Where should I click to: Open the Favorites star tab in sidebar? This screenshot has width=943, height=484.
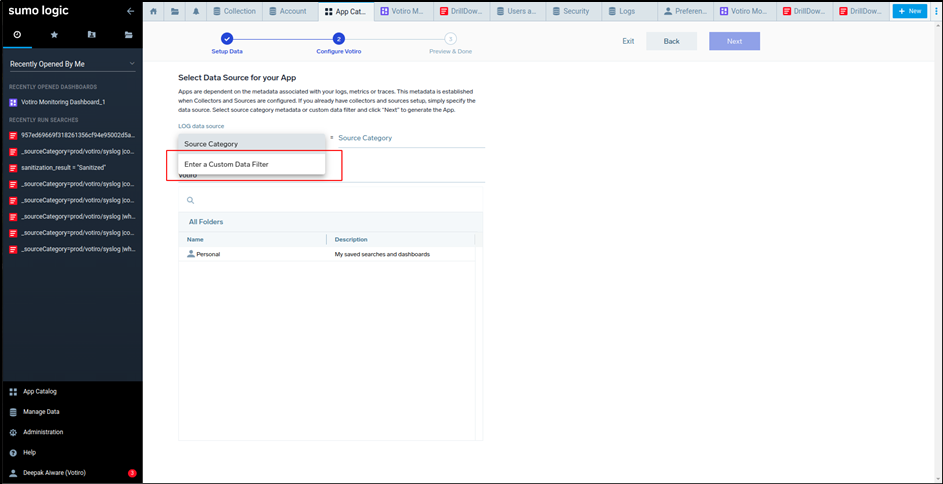pos(54,35)
